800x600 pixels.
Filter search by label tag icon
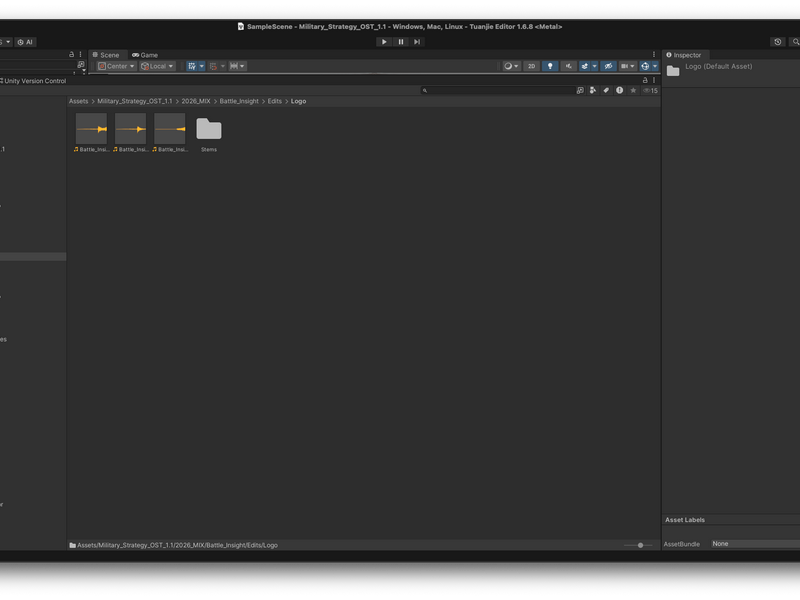(606, 90)
